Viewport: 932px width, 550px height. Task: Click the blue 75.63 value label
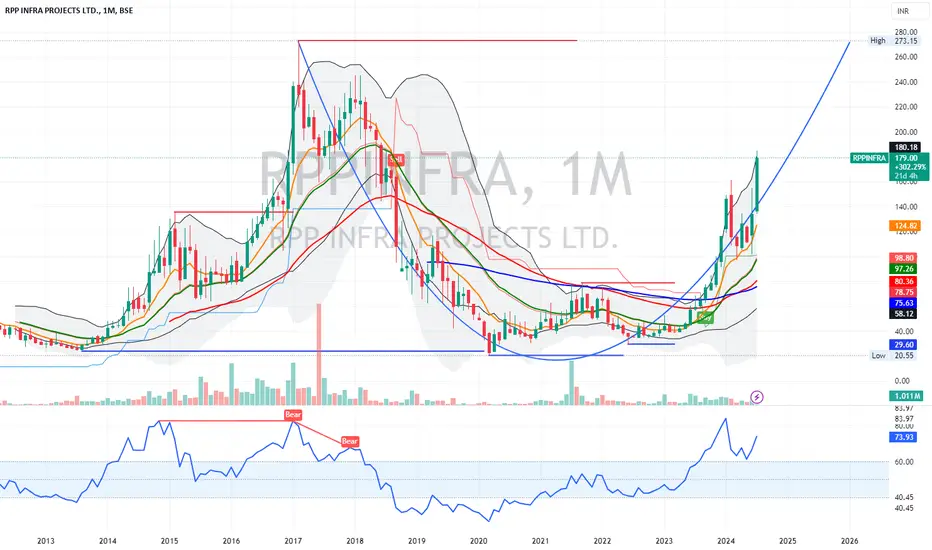(903, 303)
